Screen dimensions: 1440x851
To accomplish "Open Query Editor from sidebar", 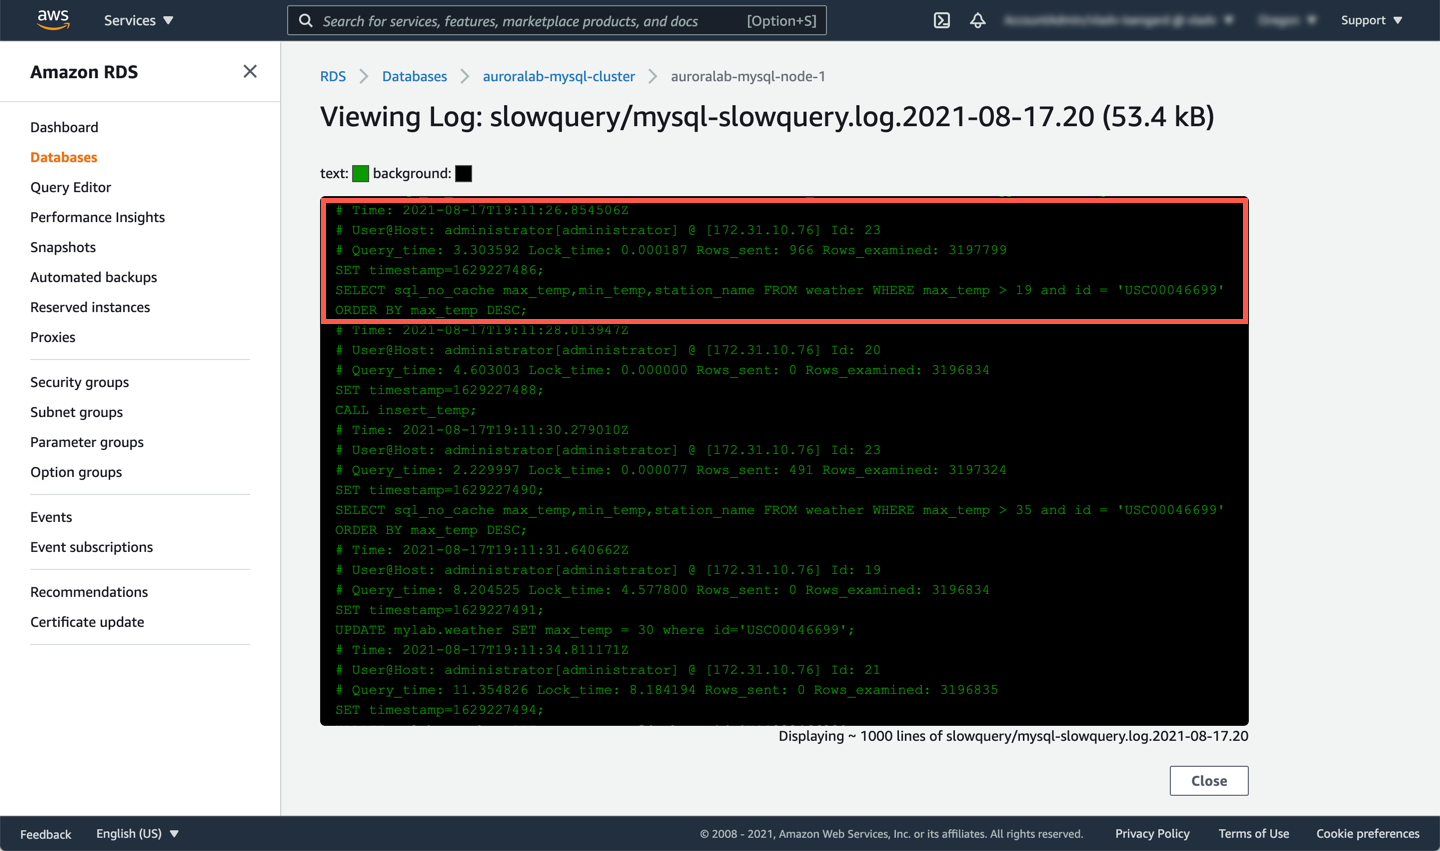I will (x=70, y=187).
